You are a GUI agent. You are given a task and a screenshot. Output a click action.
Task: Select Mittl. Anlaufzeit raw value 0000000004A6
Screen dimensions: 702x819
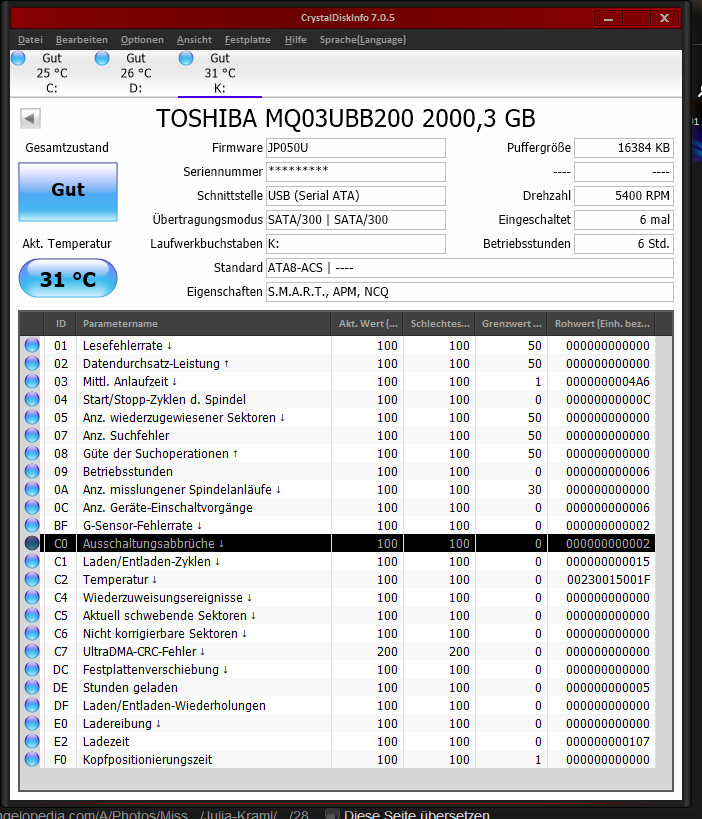click(608, 381)
